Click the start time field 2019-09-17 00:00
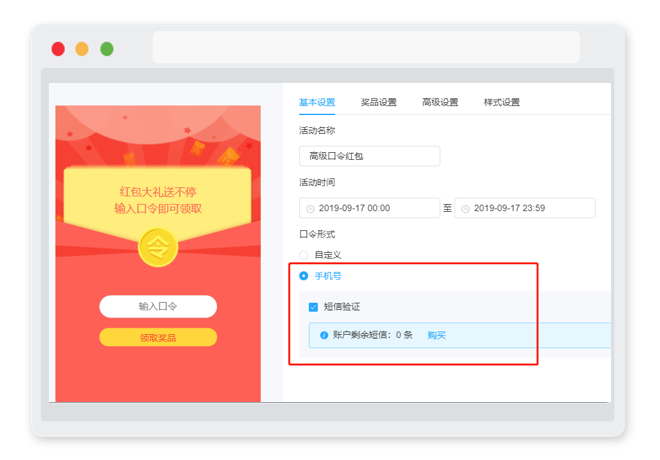Screen dimensions: 660x460 click(x=370, y=208)
